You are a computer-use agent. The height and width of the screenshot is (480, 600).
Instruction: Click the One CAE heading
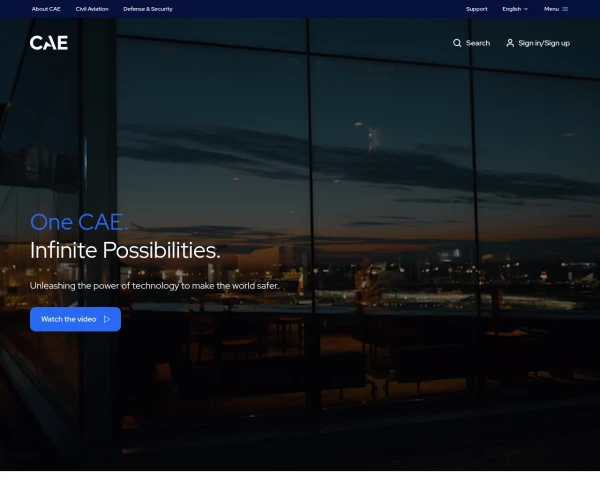point(79,222)
